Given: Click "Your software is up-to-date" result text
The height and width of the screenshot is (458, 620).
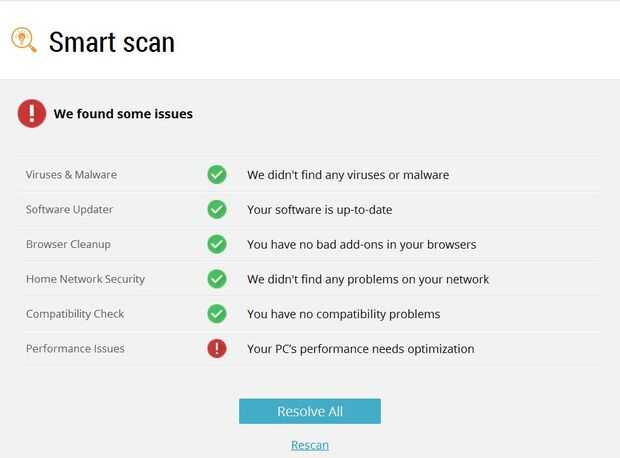Looking at the screenshot, I should tap(321, 210).
